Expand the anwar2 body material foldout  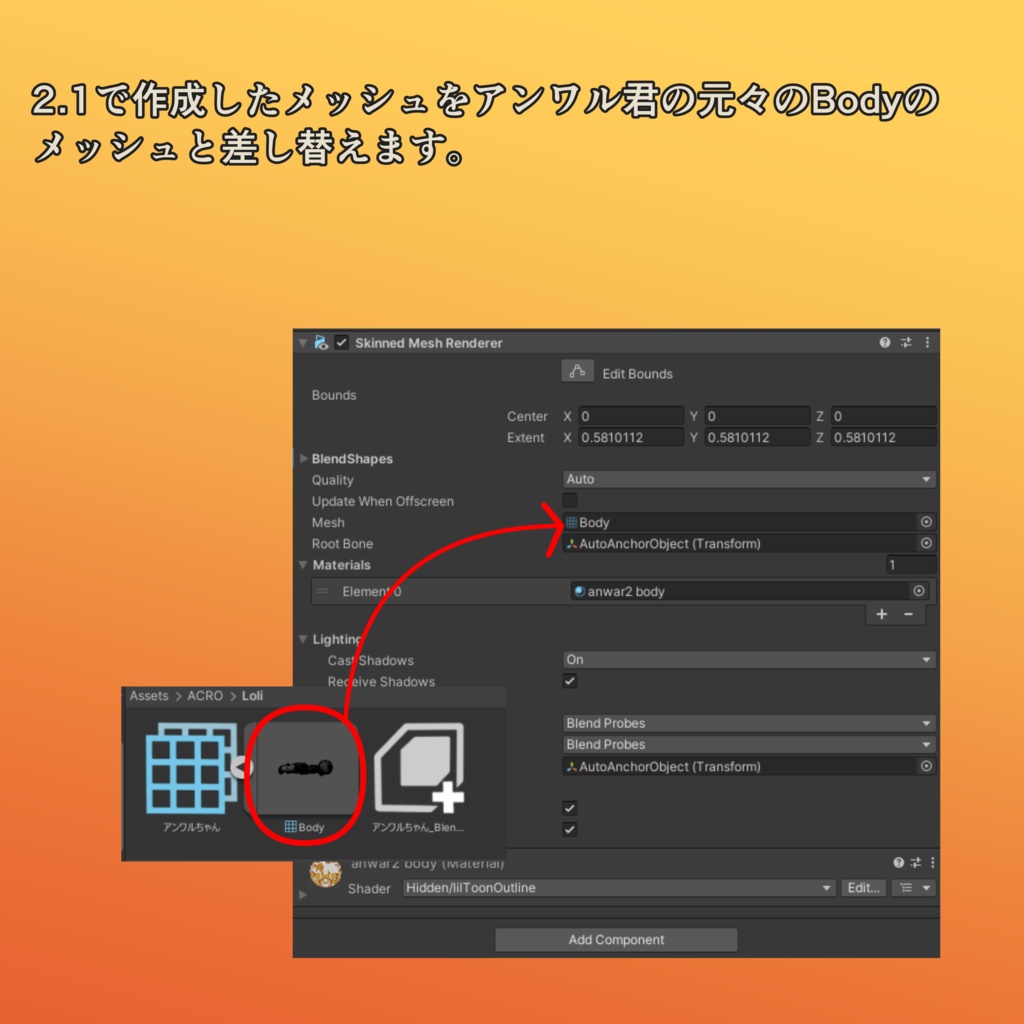[302, 894]
